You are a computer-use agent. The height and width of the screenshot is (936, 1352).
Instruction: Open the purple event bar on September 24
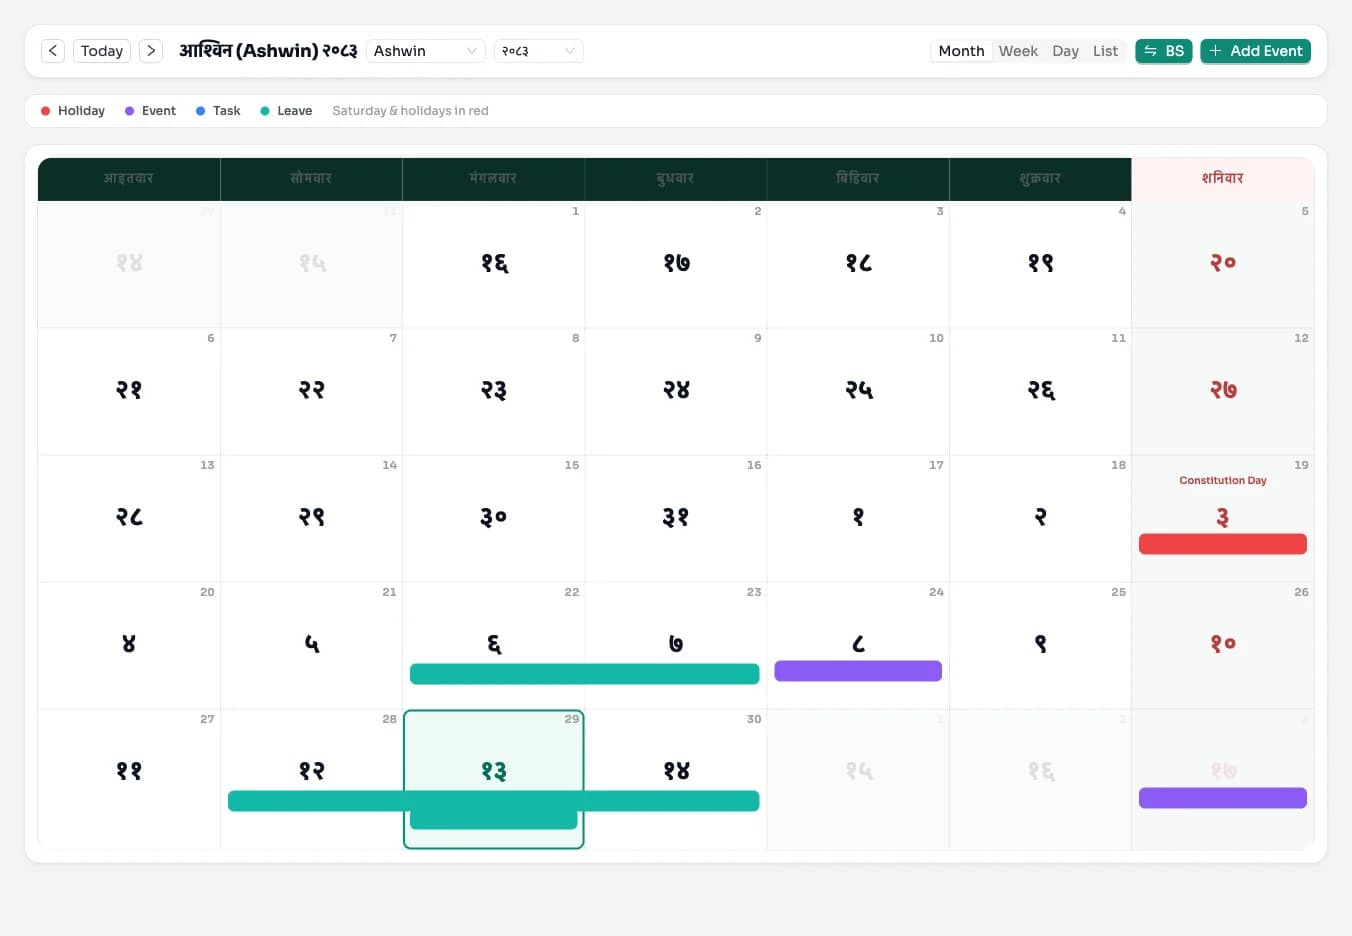pos(858,671)
